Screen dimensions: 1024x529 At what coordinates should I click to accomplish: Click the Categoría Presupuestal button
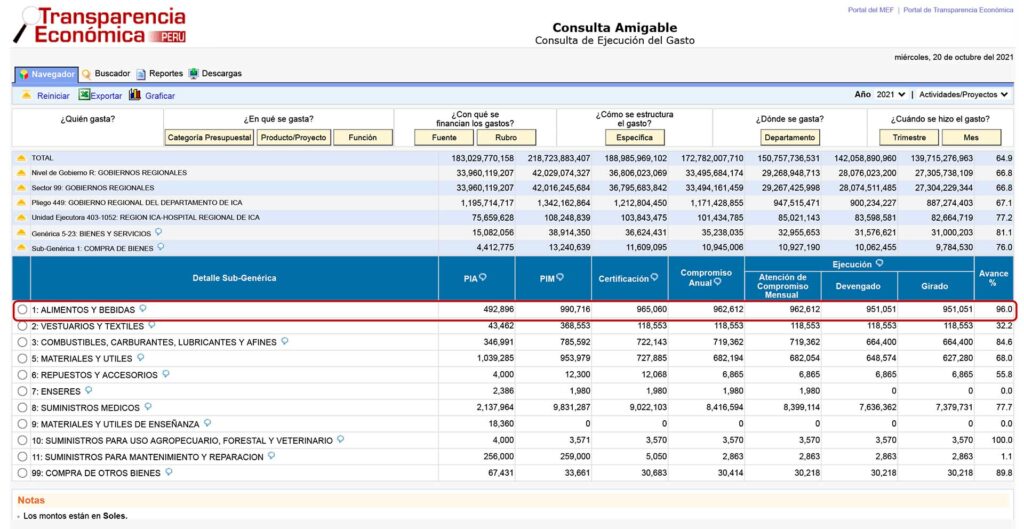[x=210, y=138]
